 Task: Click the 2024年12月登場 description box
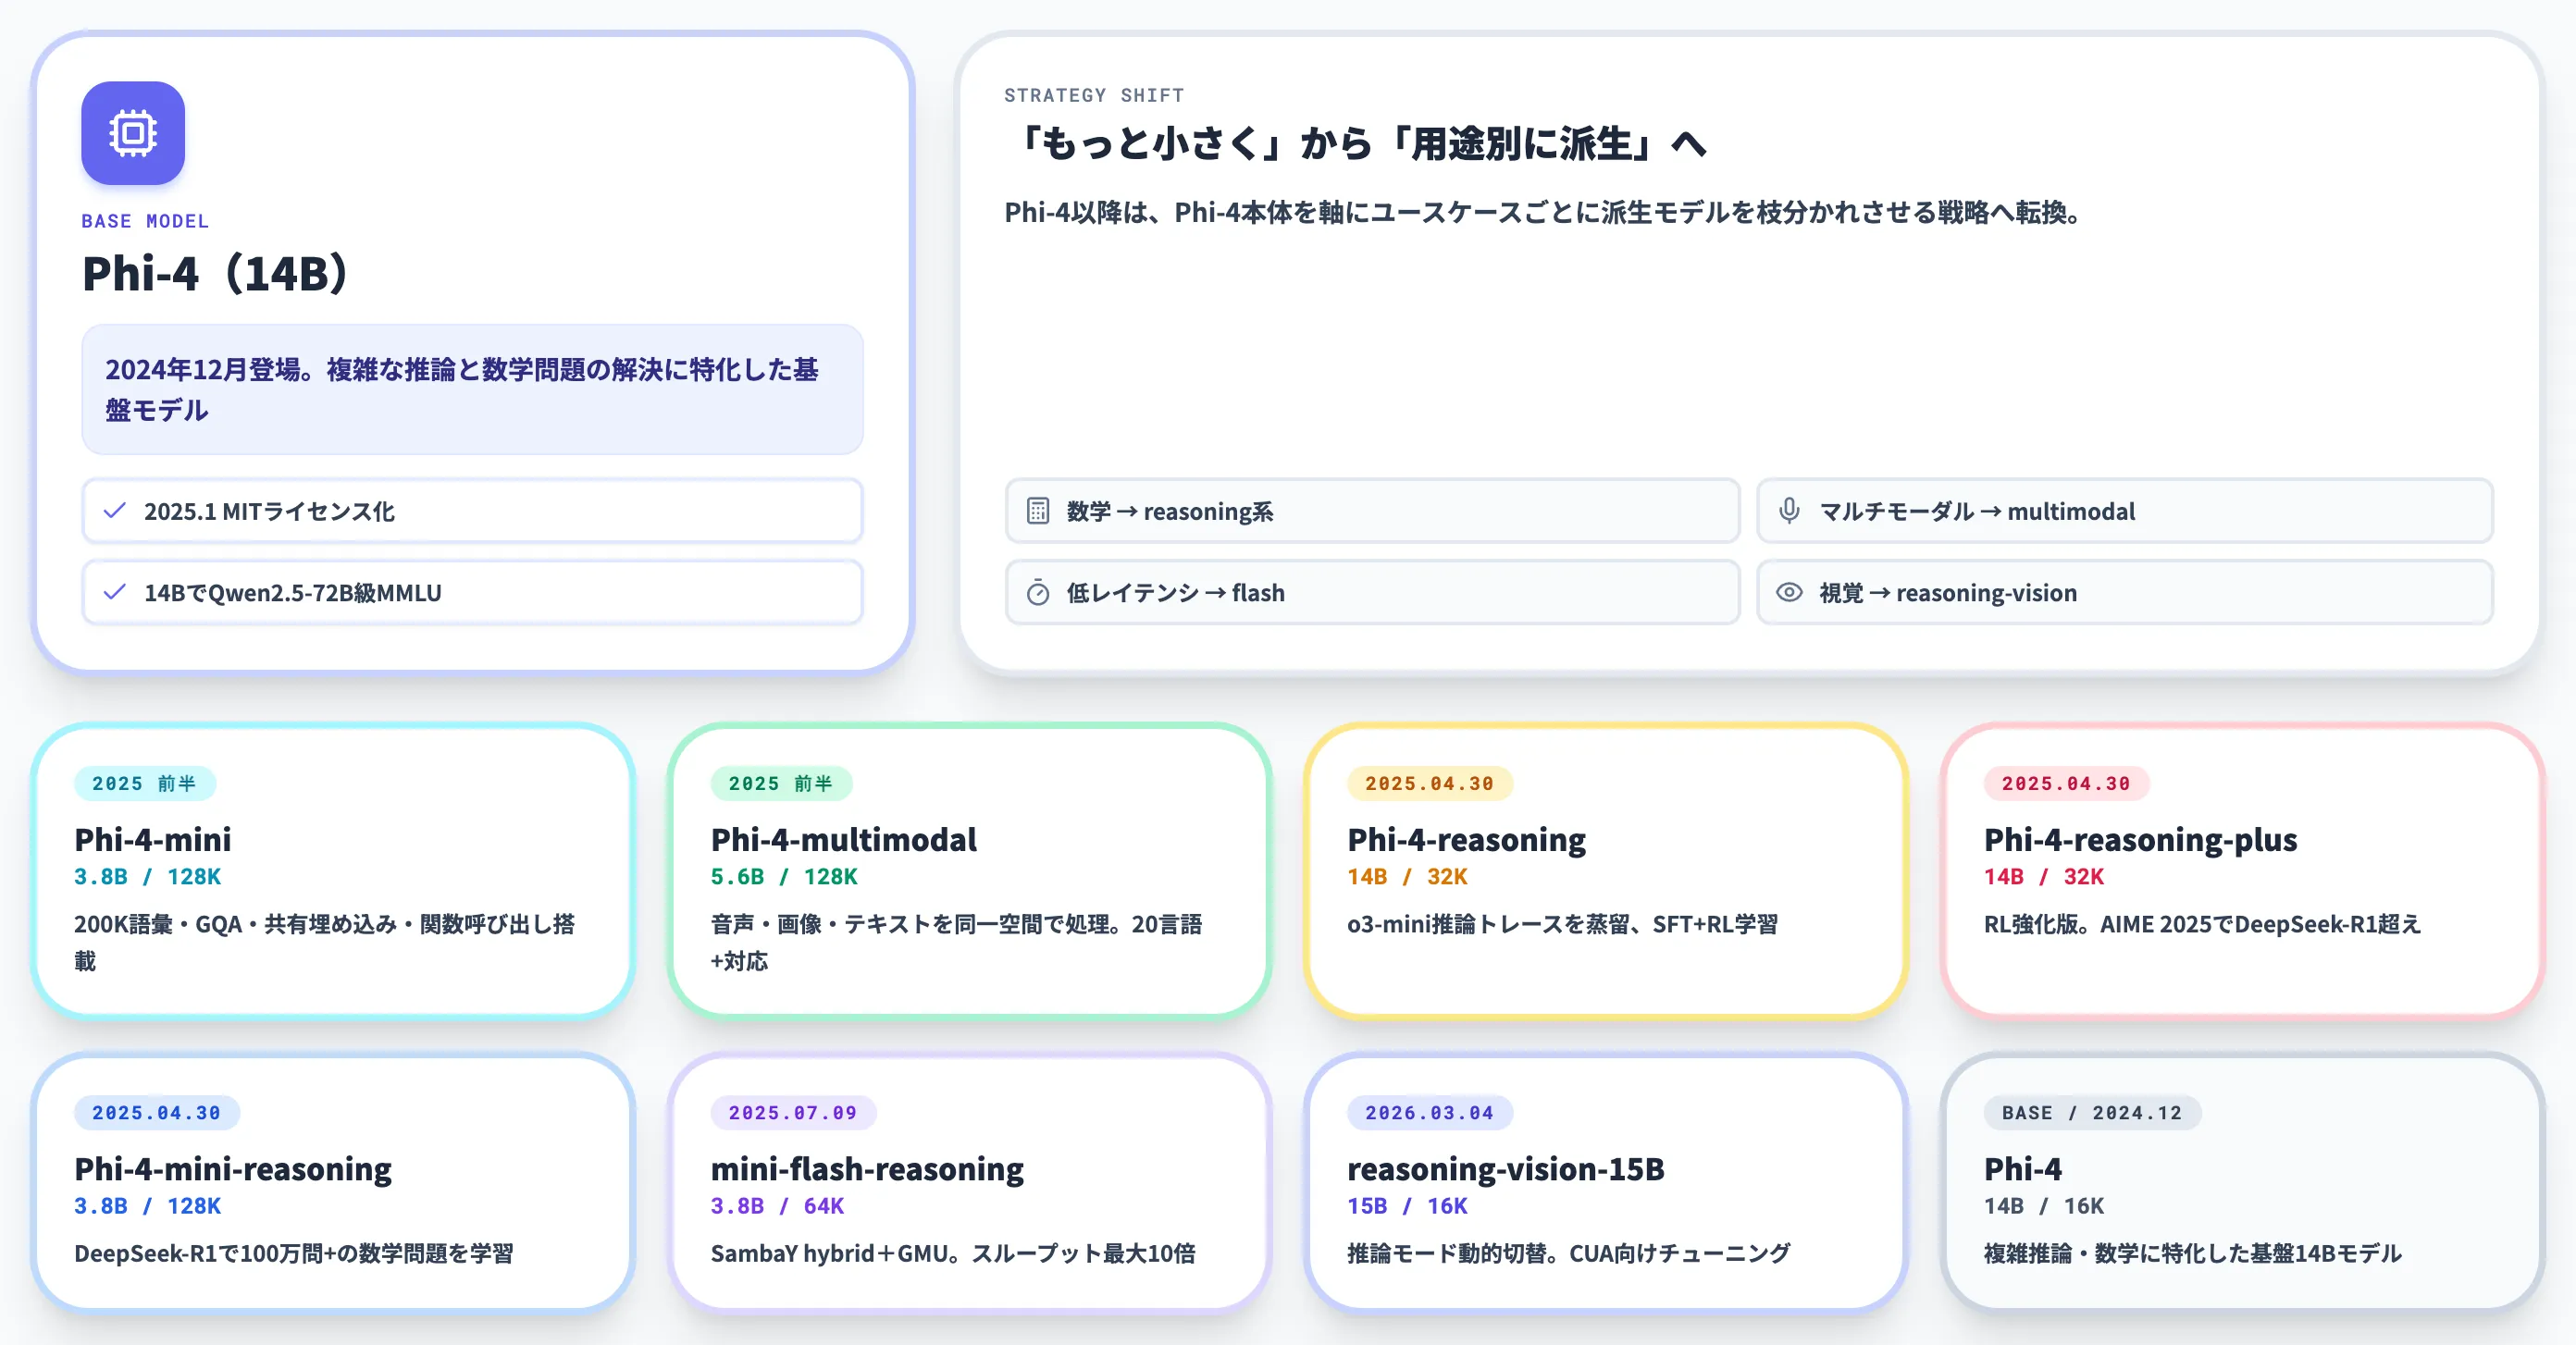click(472, 389)
